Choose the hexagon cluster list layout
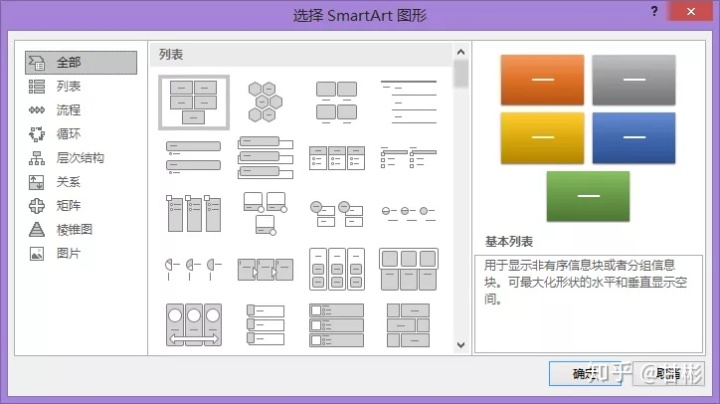720x404 pixels. point(265,102)
